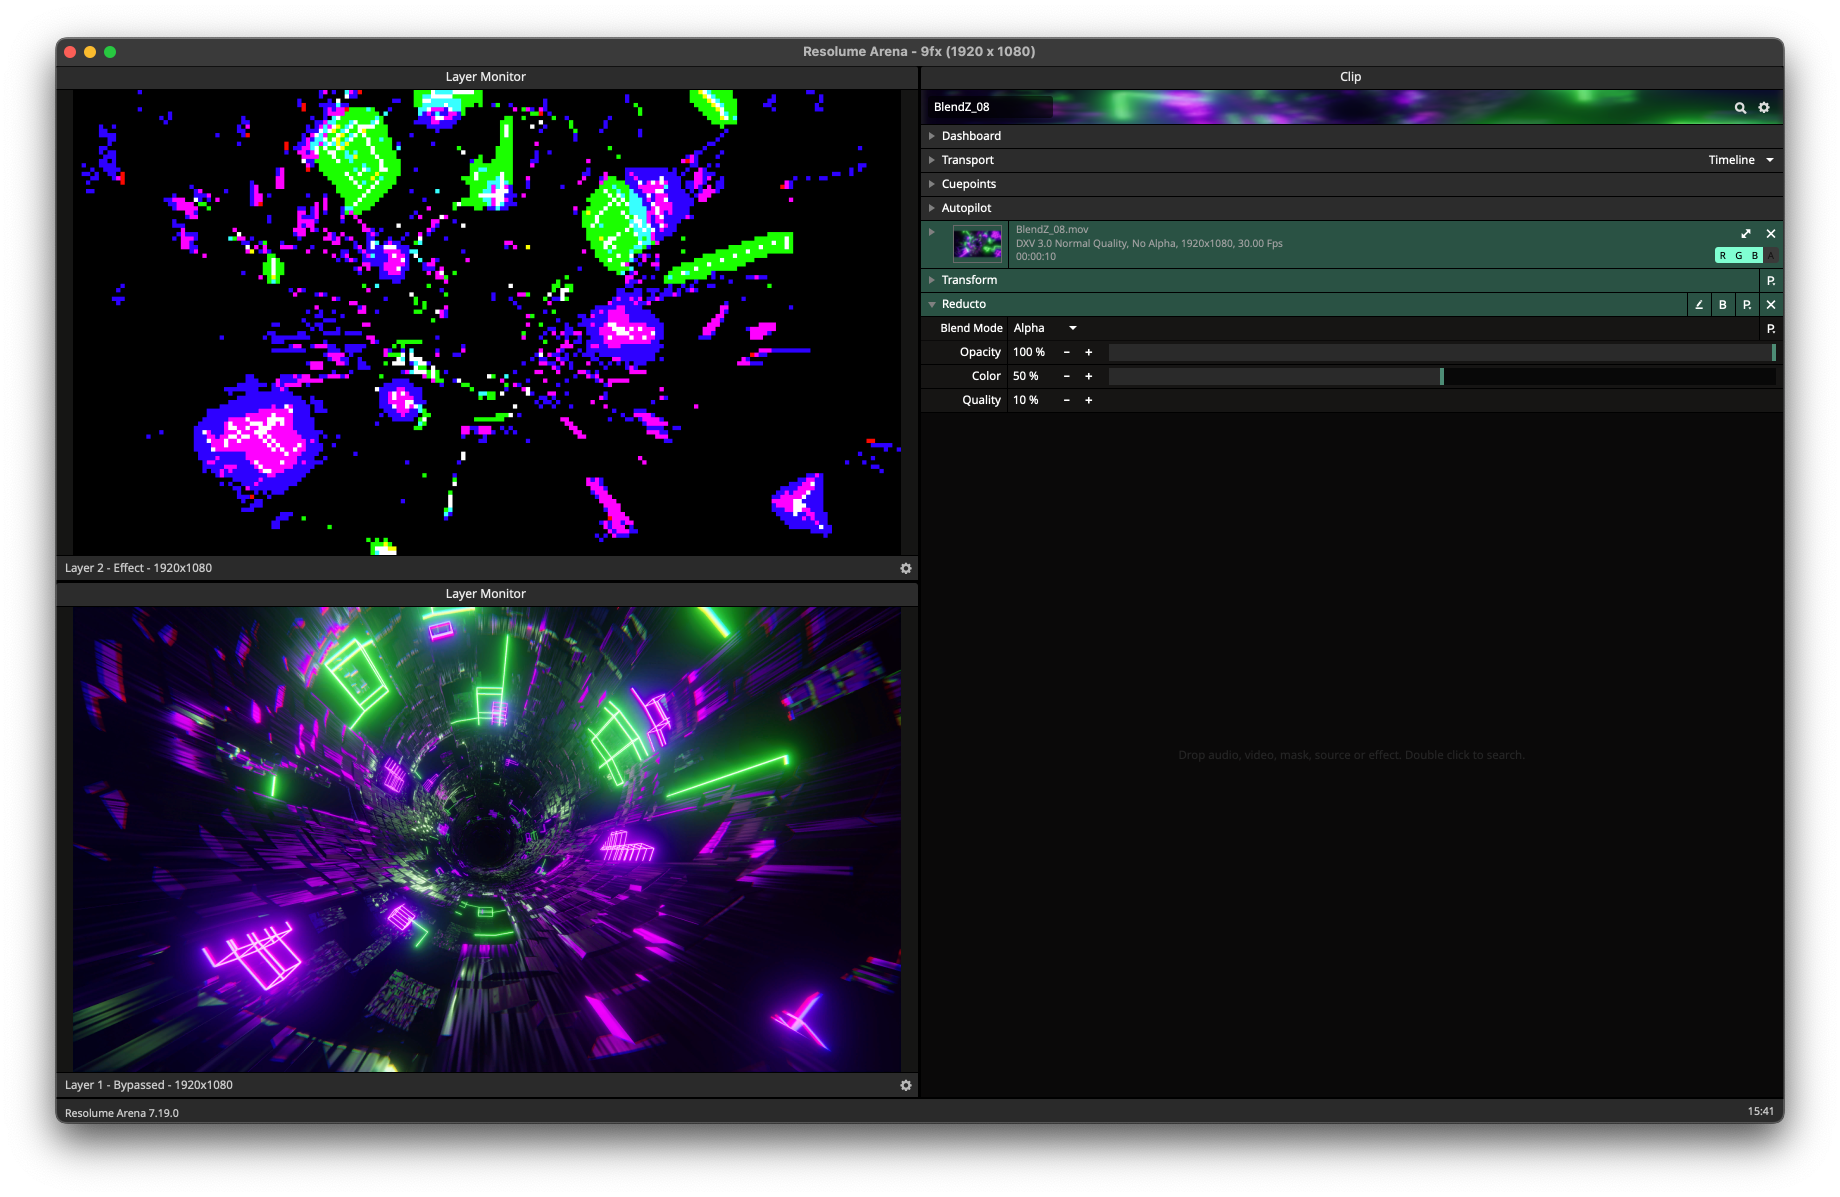Open the Transform preset P button

[1771, 281]
